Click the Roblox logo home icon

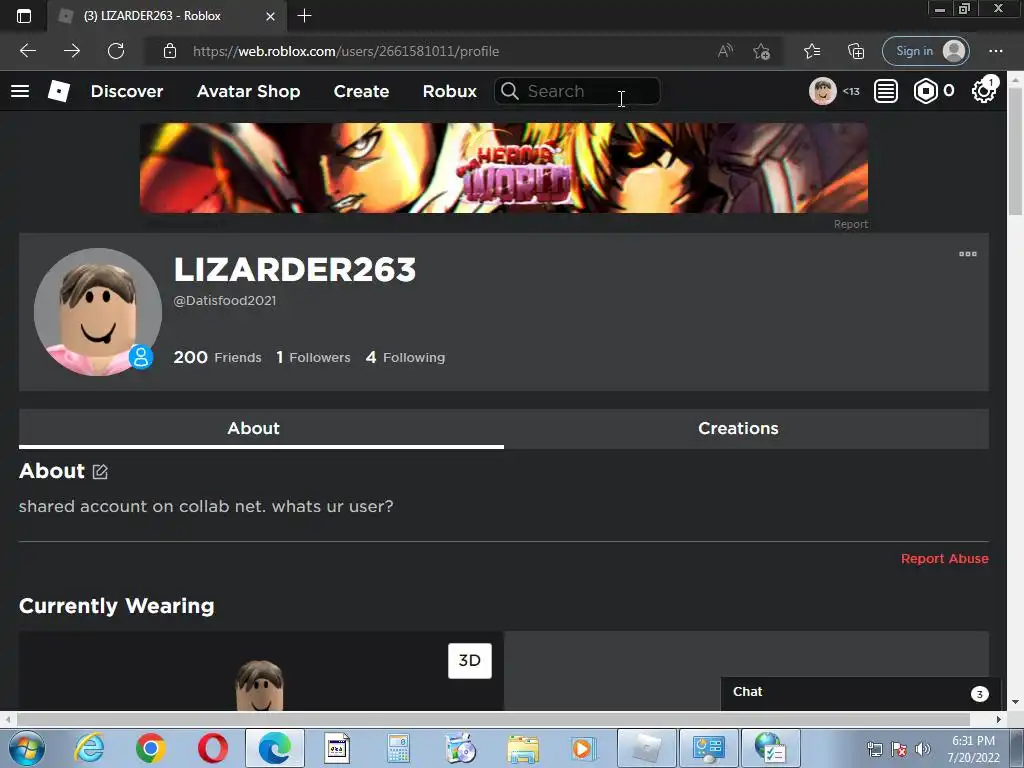[59, 91]
